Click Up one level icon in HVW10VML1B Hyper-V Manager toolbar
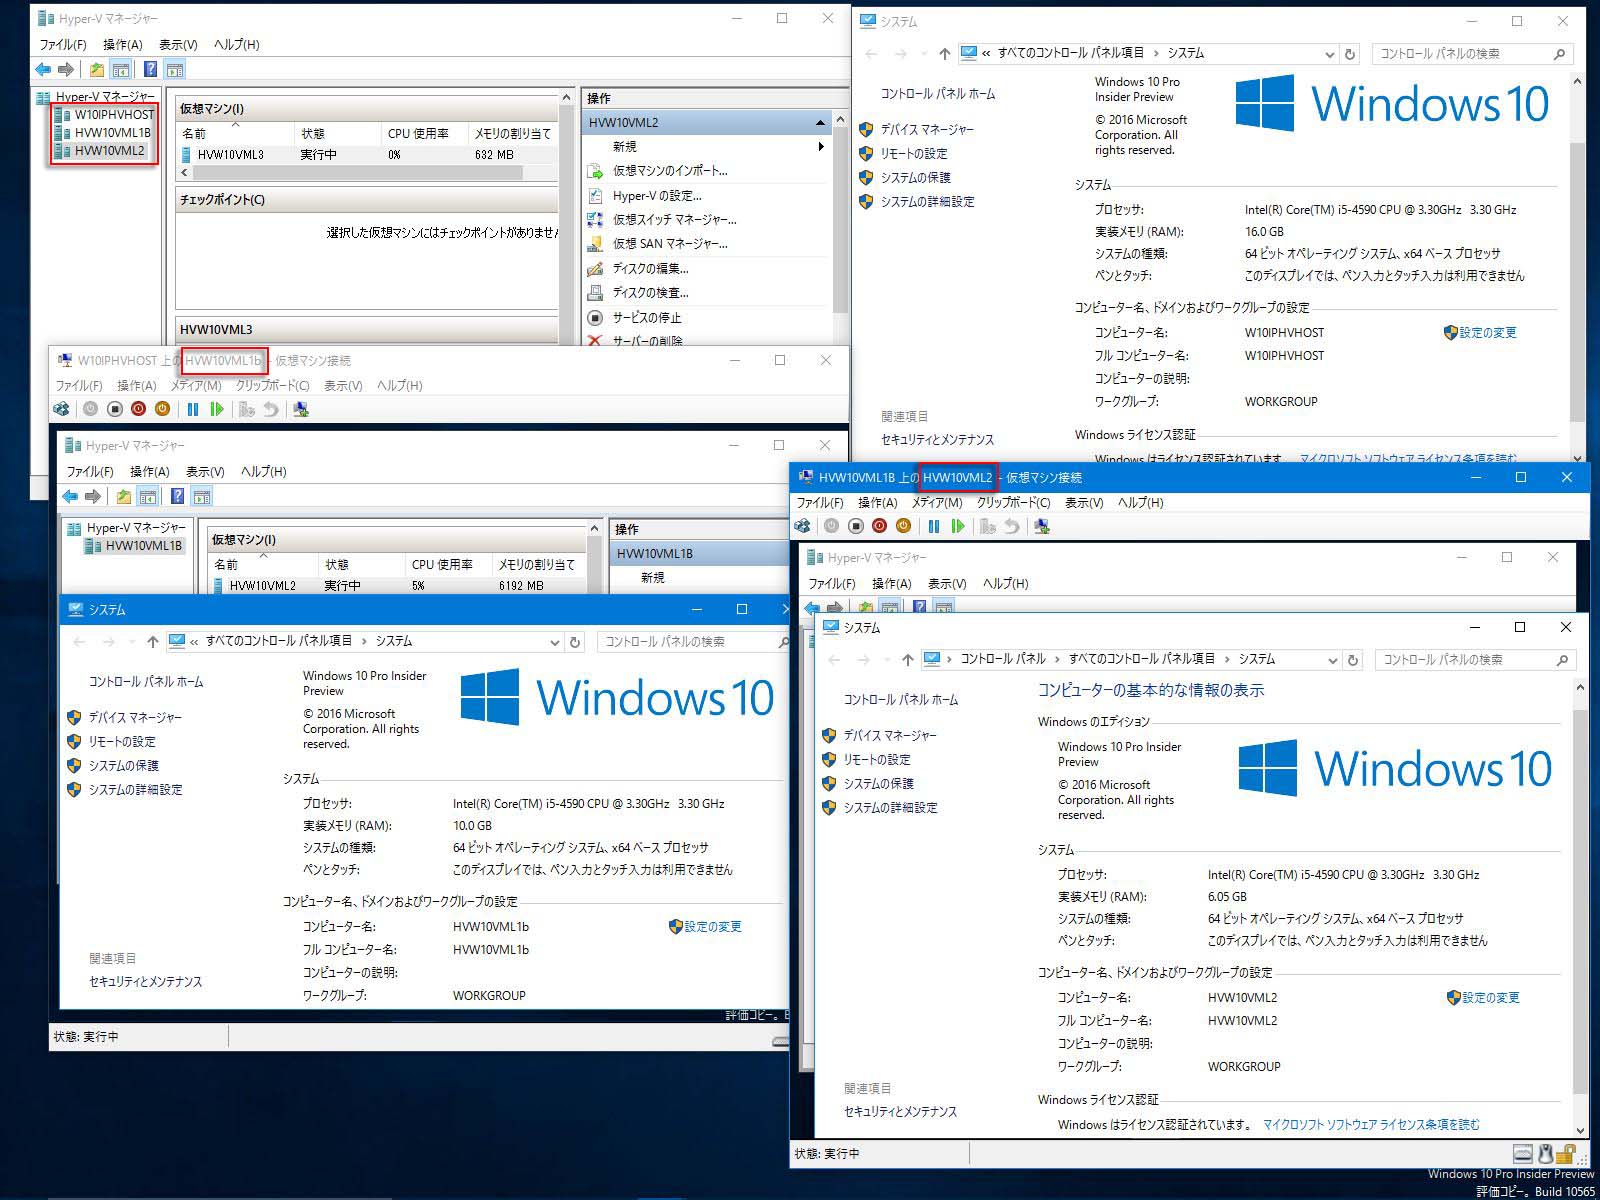The width and height of the screenshot is (1600, 1200). click(x=123, y=496)
